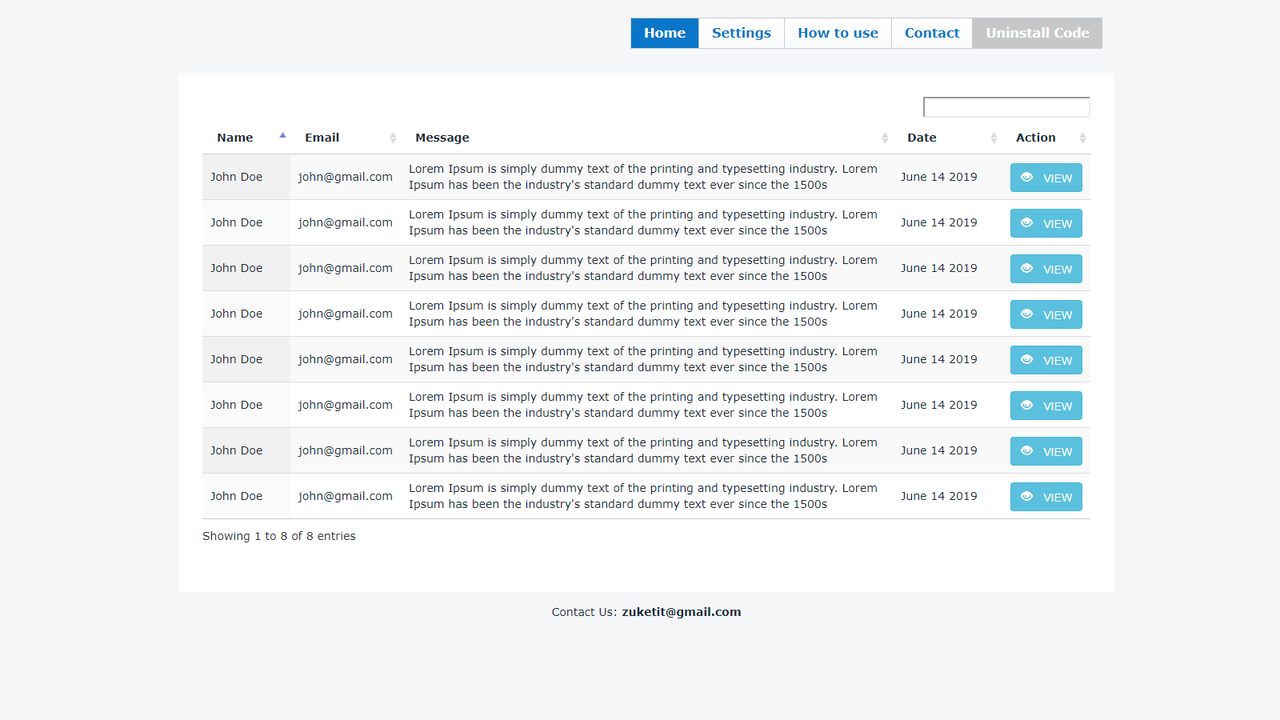Open the Home tab
The image size is (1280, 720).
point(665,33)
